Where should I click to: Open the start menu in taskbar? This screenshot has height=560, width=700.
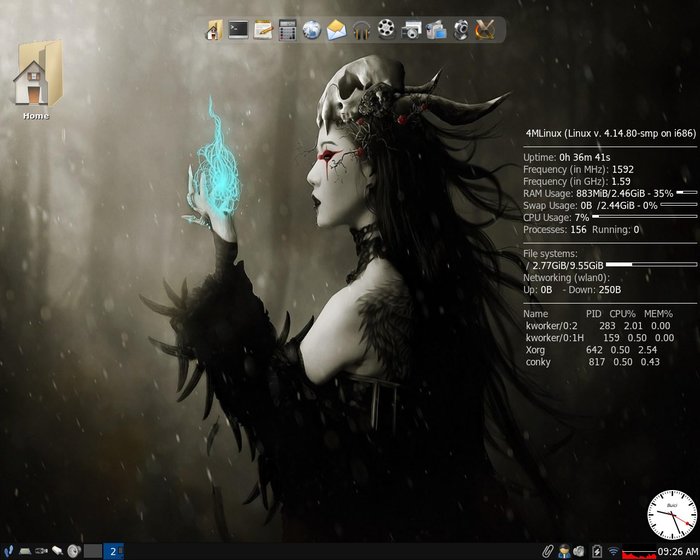8,551
